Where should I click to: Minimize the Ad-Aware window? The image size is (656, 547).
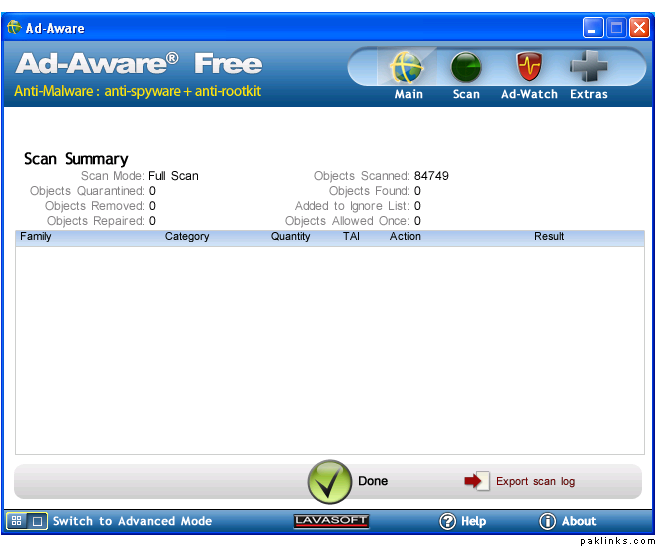pyautogui.click(x=594, y=28)
